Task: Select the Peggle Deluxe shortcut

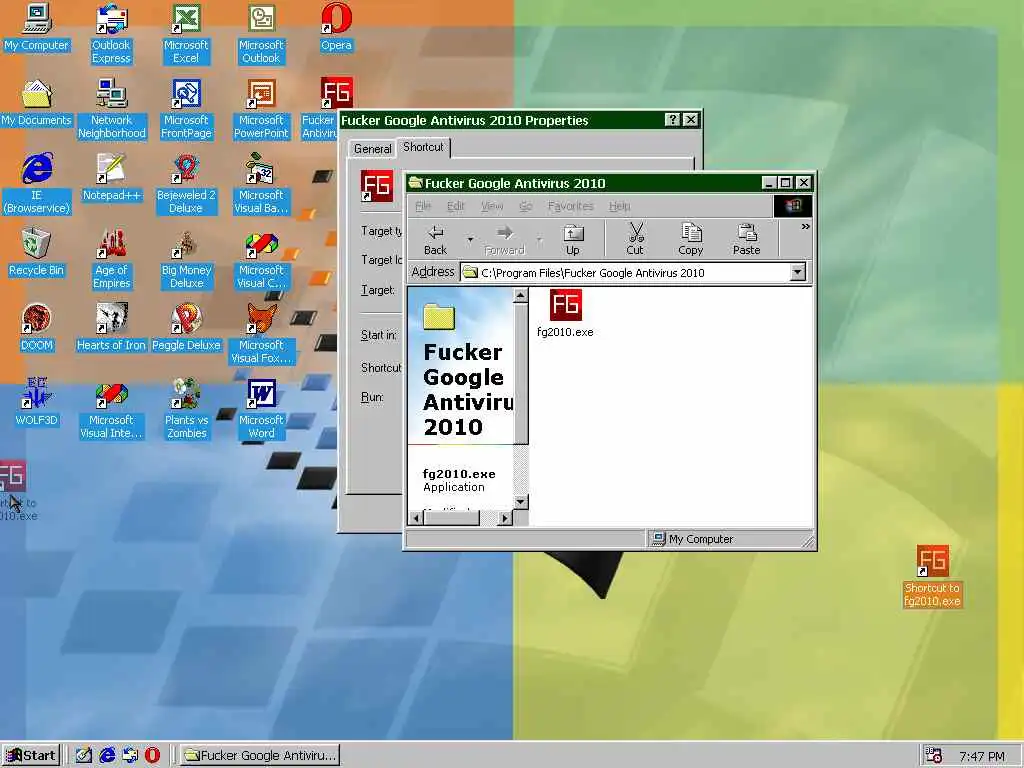Action: (186, 328)
